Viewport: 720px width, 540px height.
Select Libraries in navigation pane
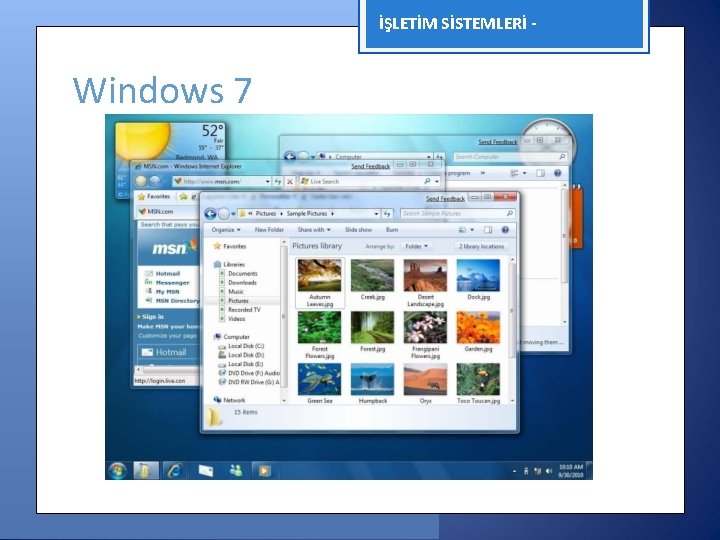[x=234, y=264]
